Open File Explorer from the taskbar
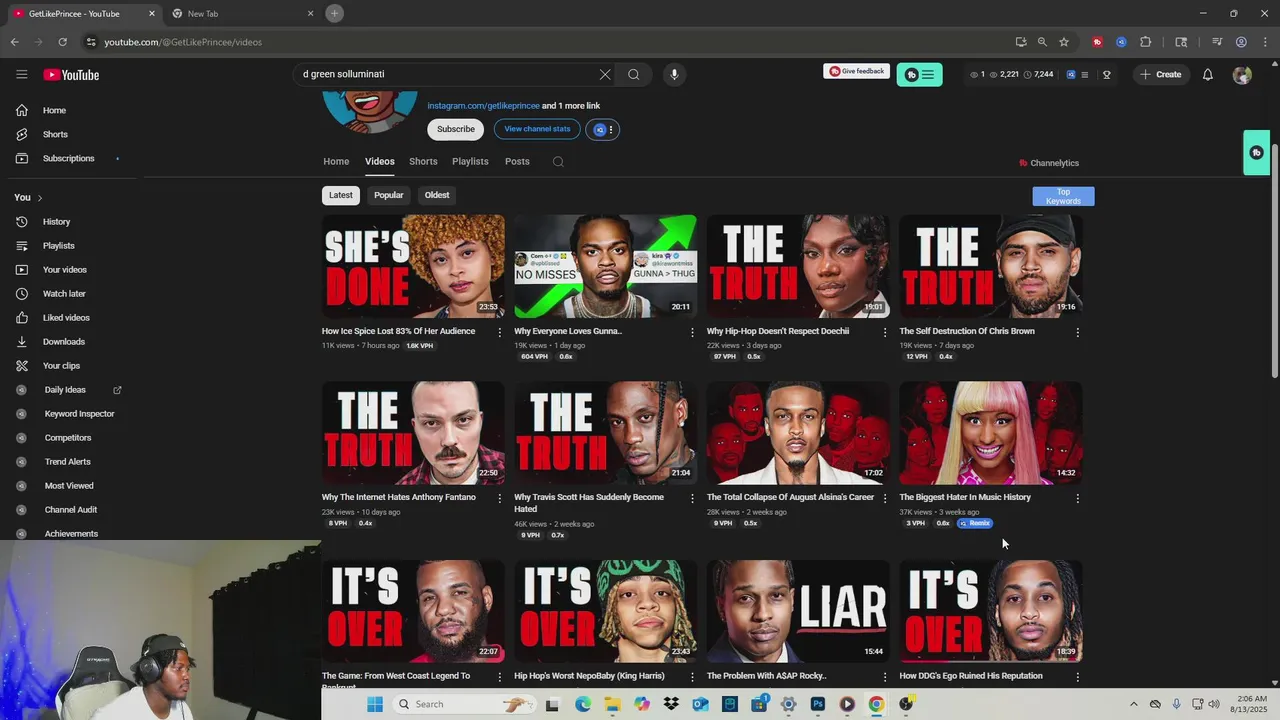Screen dimensions: 1280x720 [x=612, y=704]
